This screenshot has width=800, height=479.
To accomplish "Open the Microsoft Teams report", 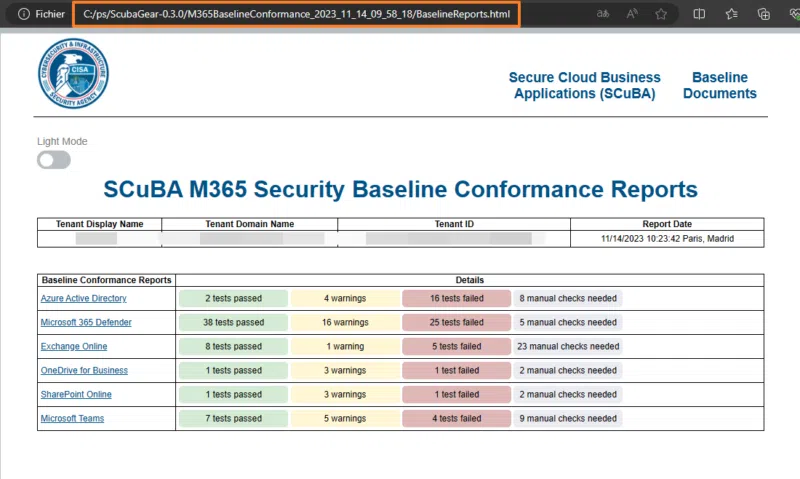I will click(x=72, y=419).
